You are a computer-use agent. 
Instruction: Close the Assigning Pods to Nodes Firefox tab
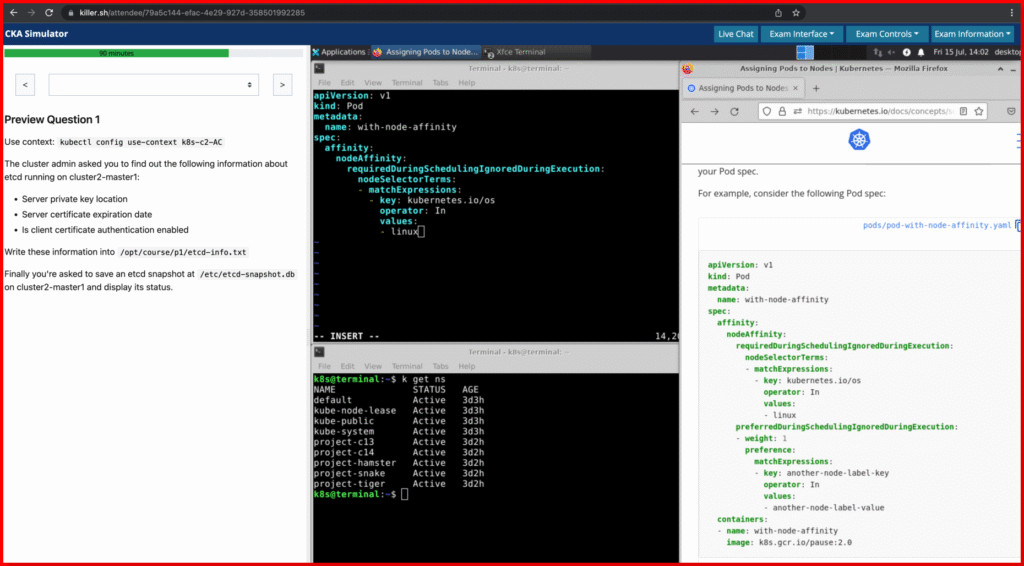(795, 88)
